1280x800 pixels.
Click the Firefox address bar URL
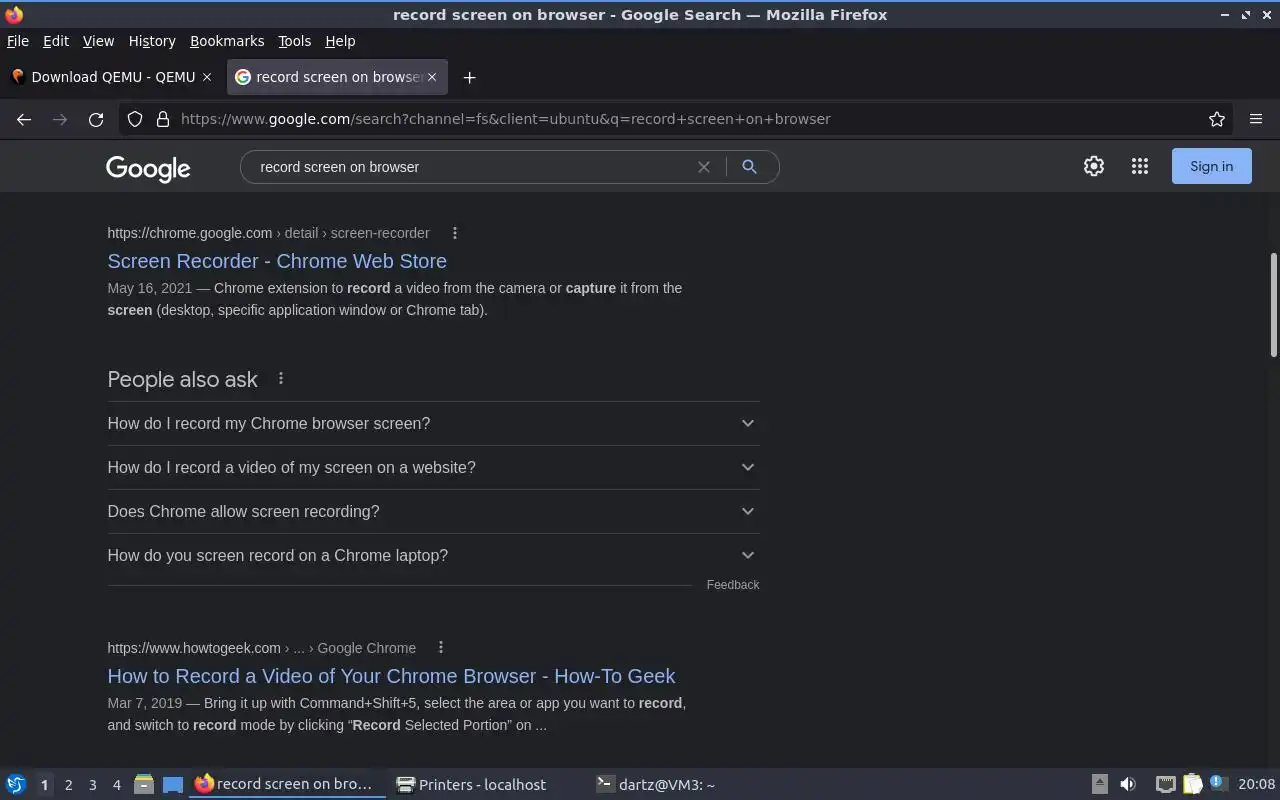(x=505, y=119)
